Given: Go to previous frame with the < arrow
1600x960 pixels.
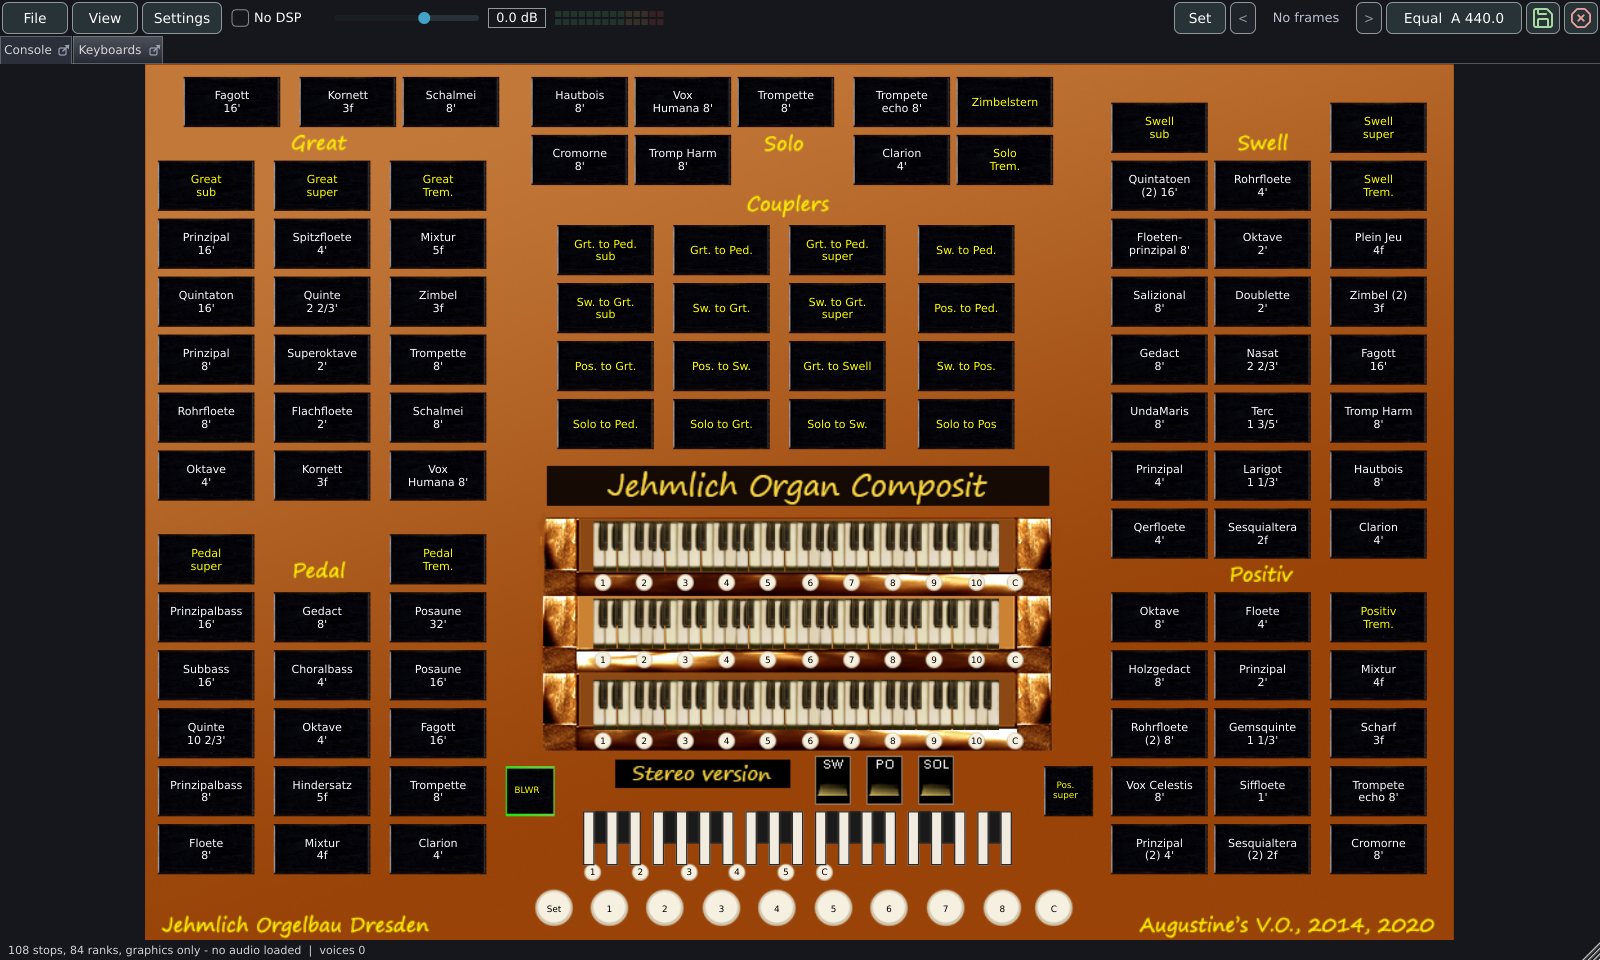Looking at the screenshot, I should [1243, 18].
